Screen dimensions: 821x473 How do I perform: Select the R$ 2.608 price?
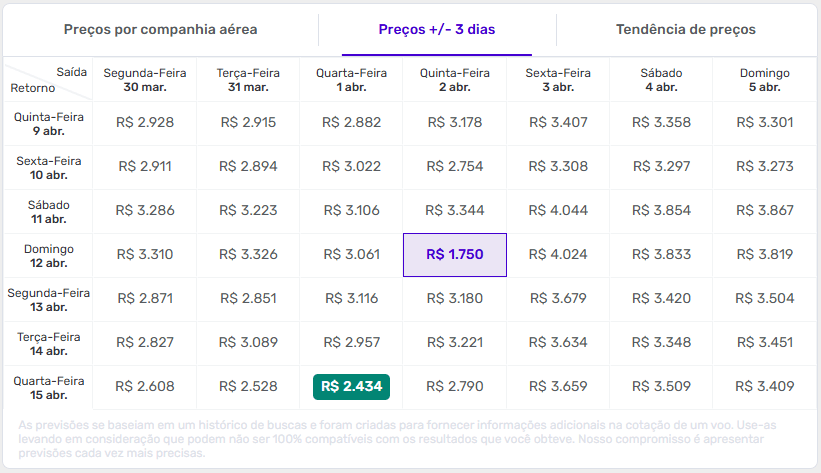coord(145,387)
